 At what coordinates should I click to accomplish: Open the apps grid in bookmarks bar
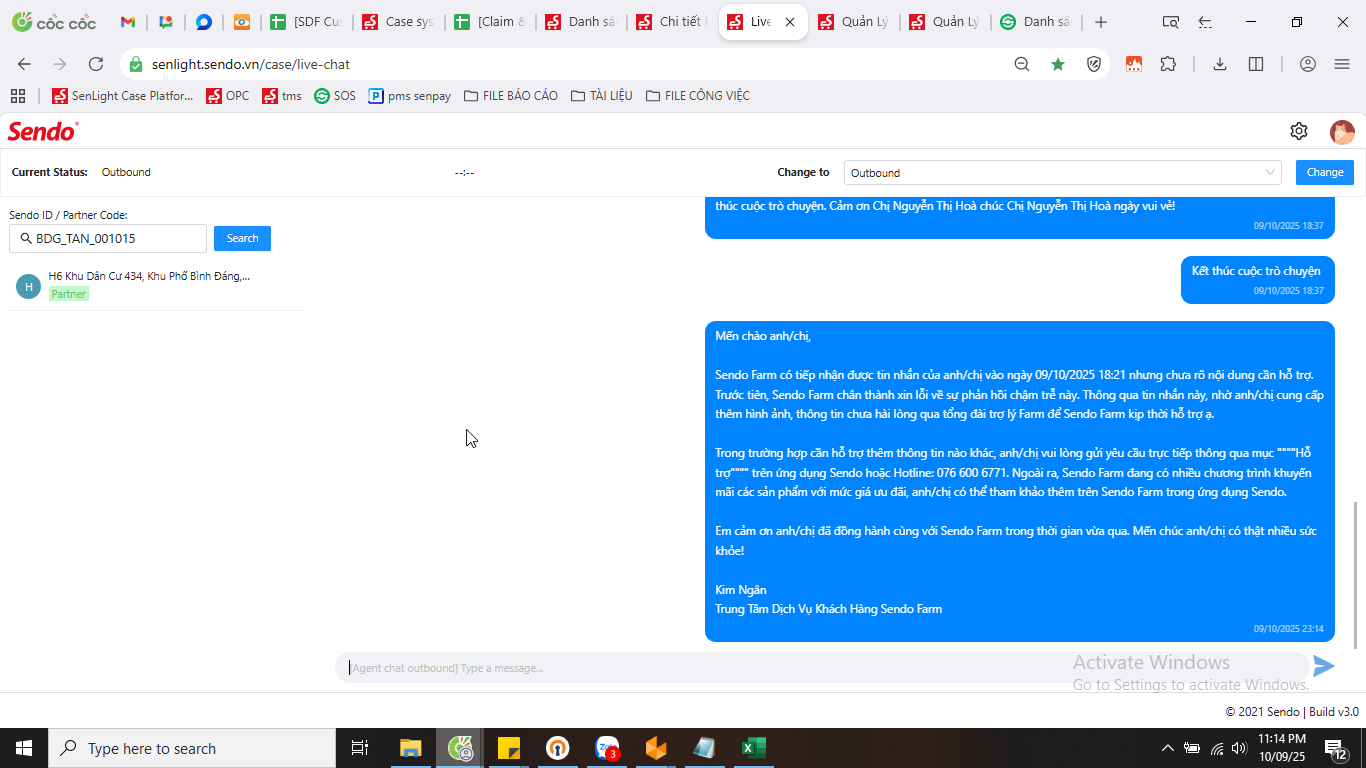(x=18, y=96)
